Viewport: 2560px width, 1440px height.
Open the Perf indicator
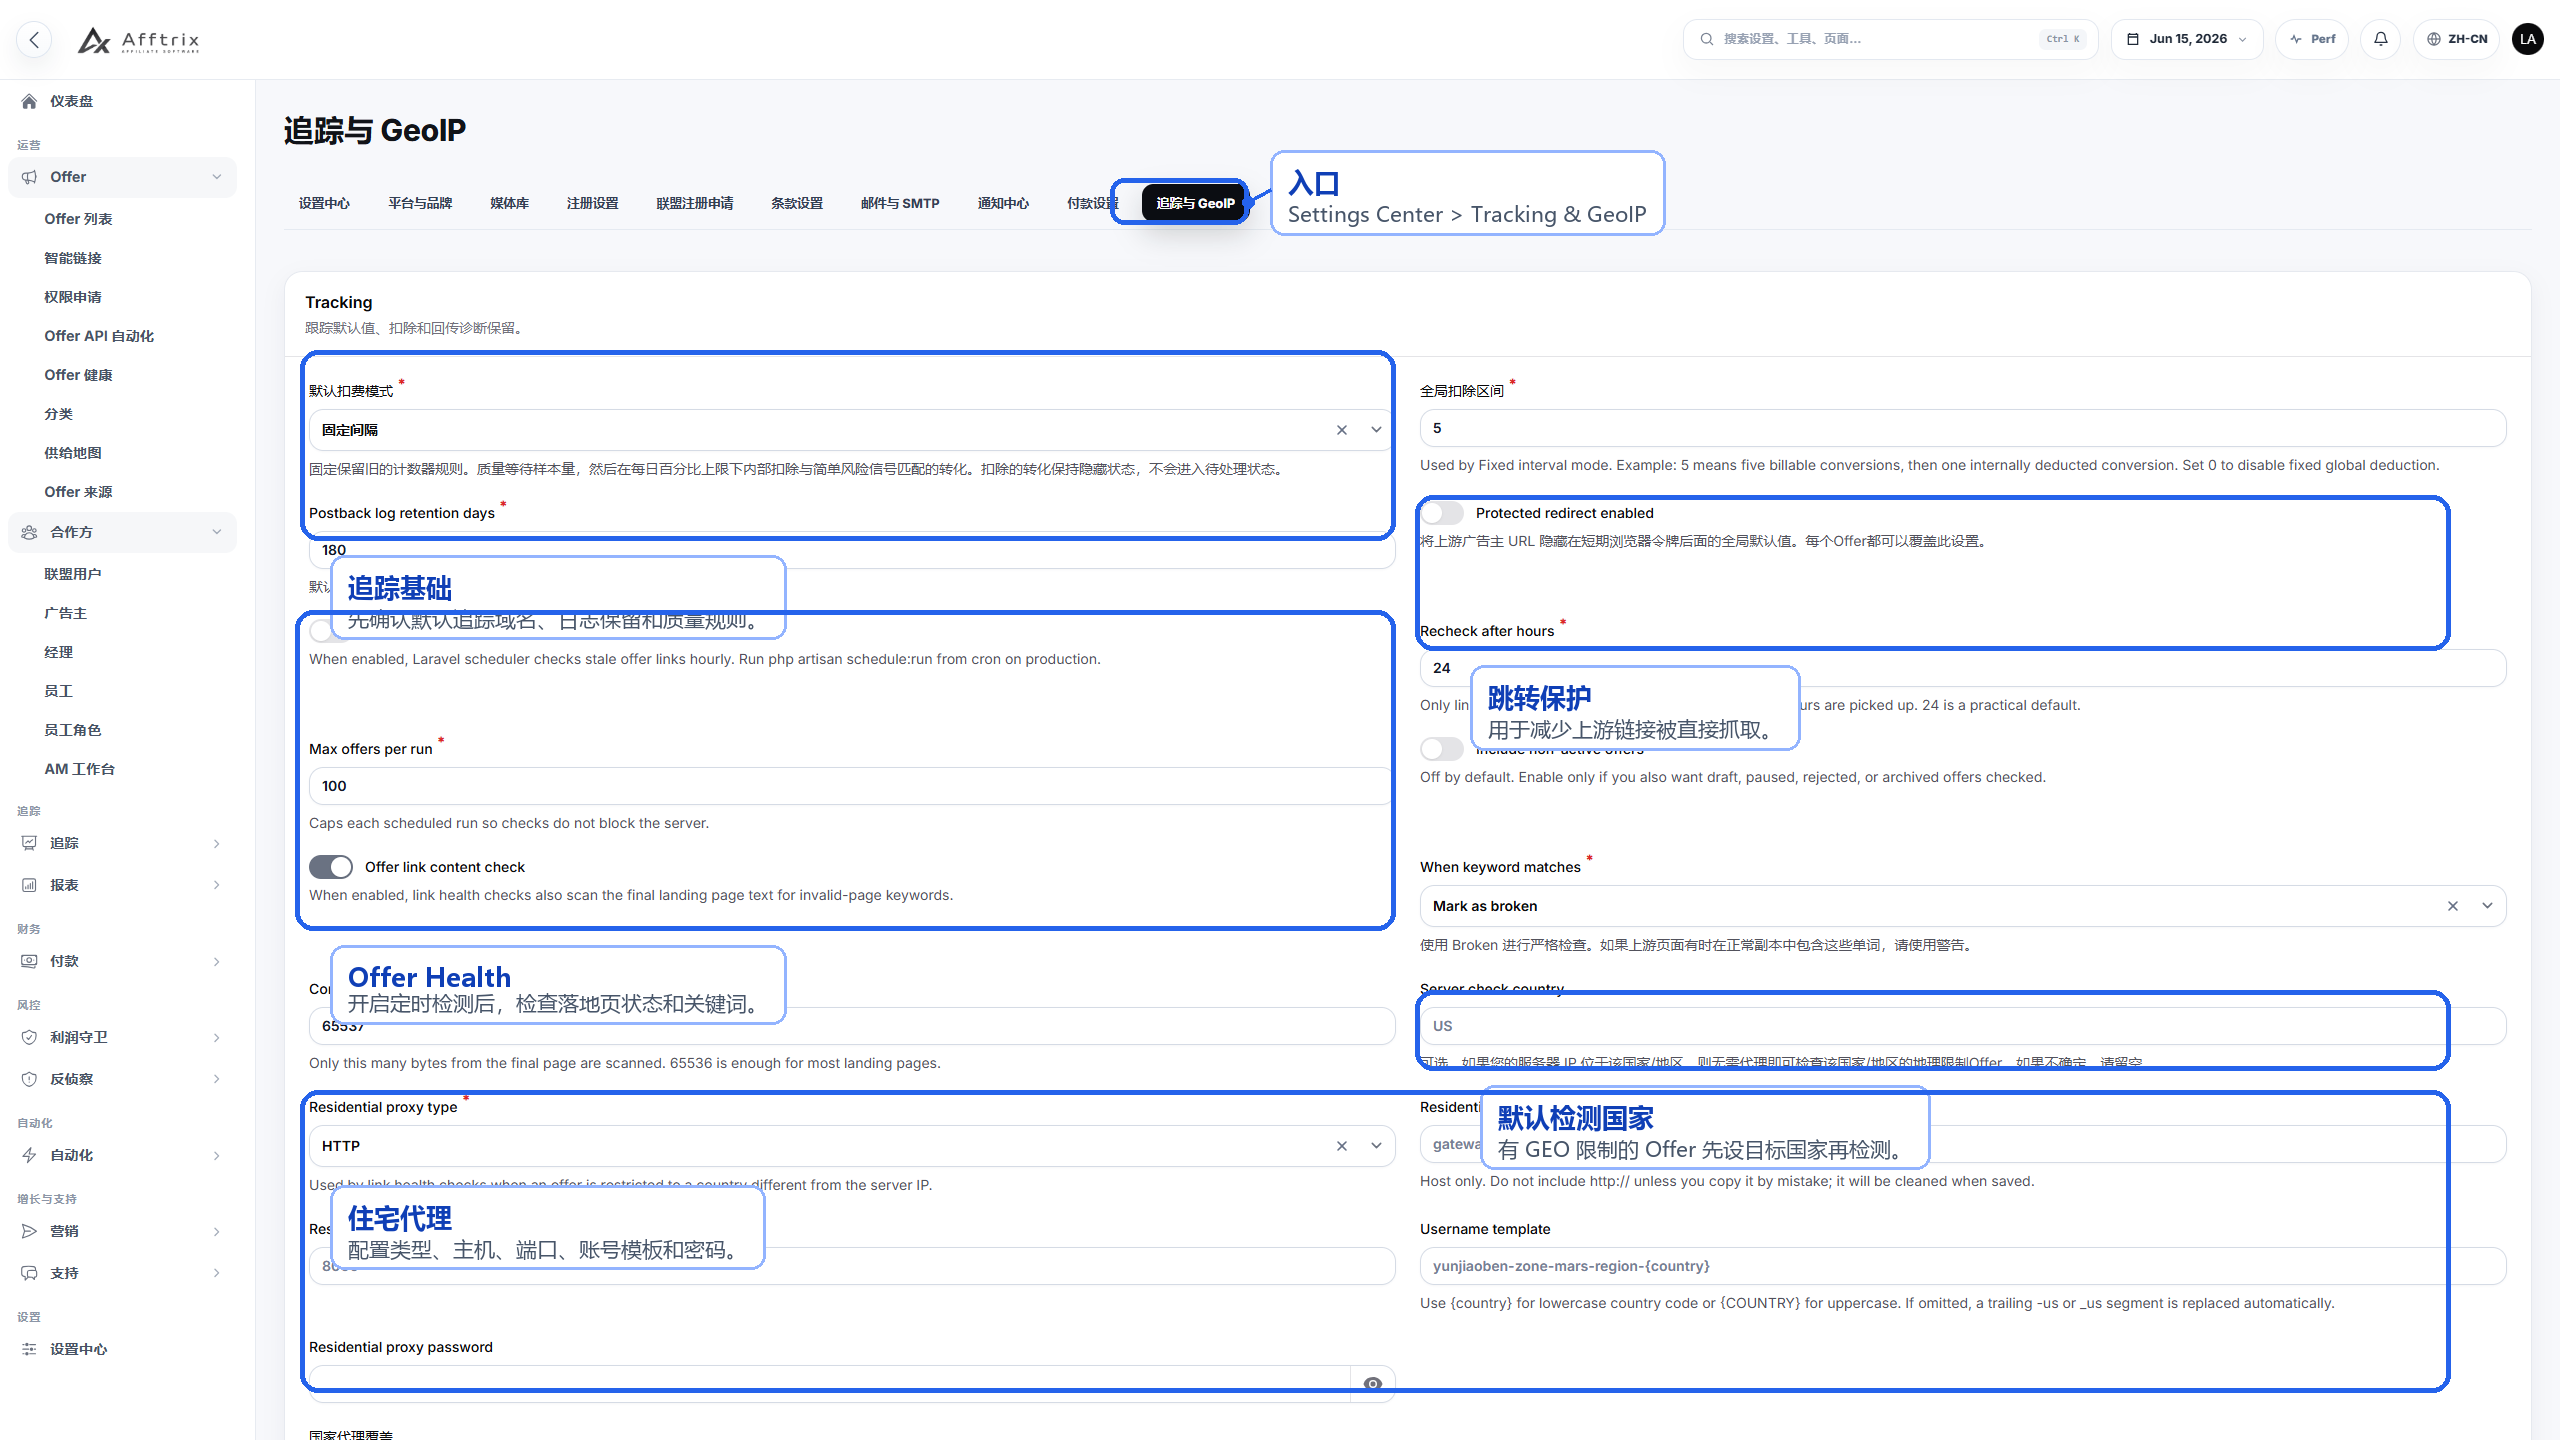tap(2312, 39)
